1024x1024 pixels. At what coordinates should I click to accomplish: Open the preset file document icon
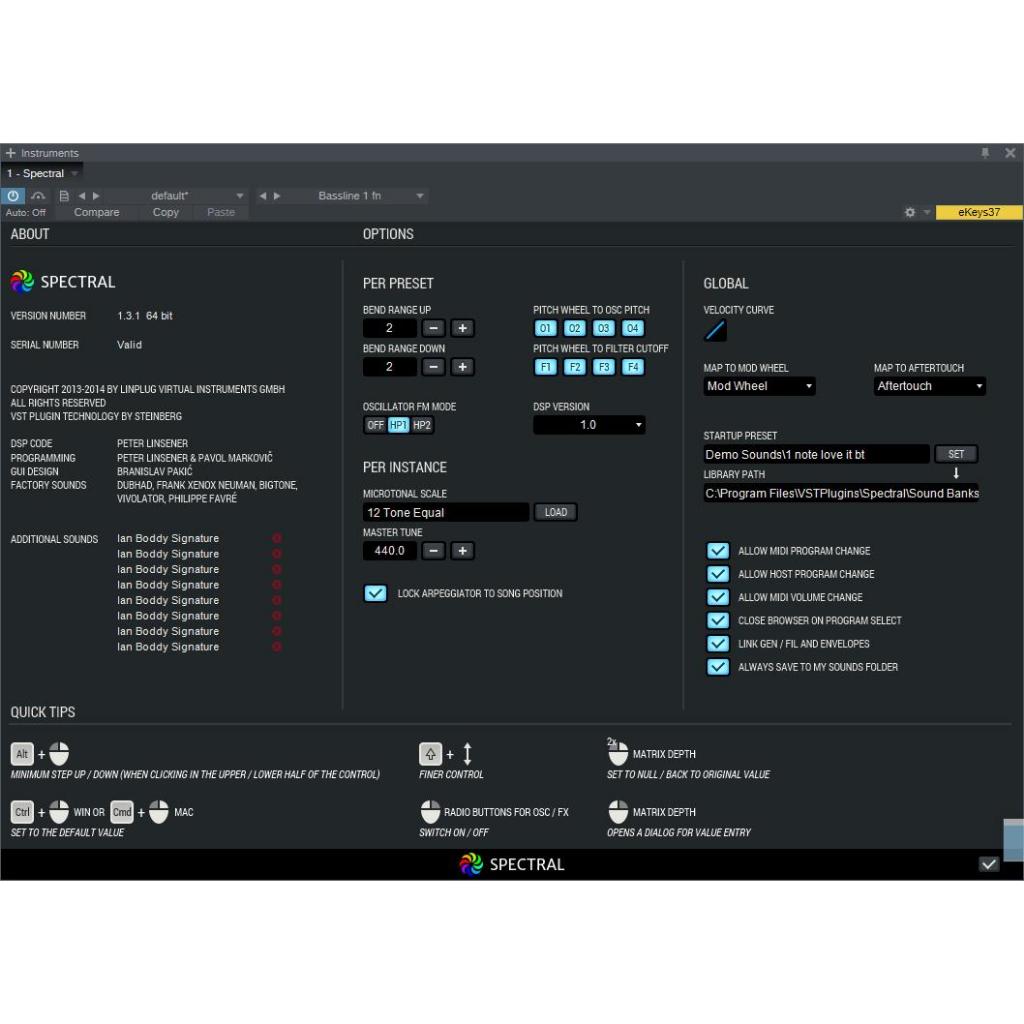click(64, 195)
